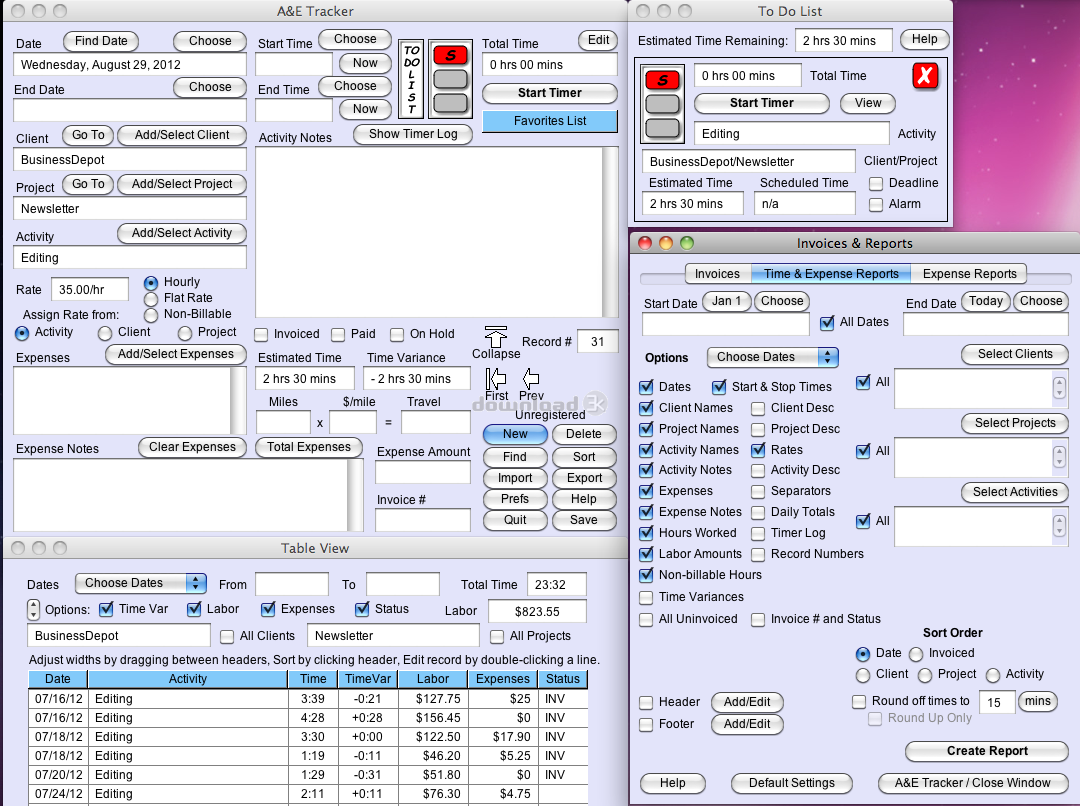The width and height of the screenshot is (1080, 806).
Task: Go to Prev record arrow icon
Action: click(531, 378)
